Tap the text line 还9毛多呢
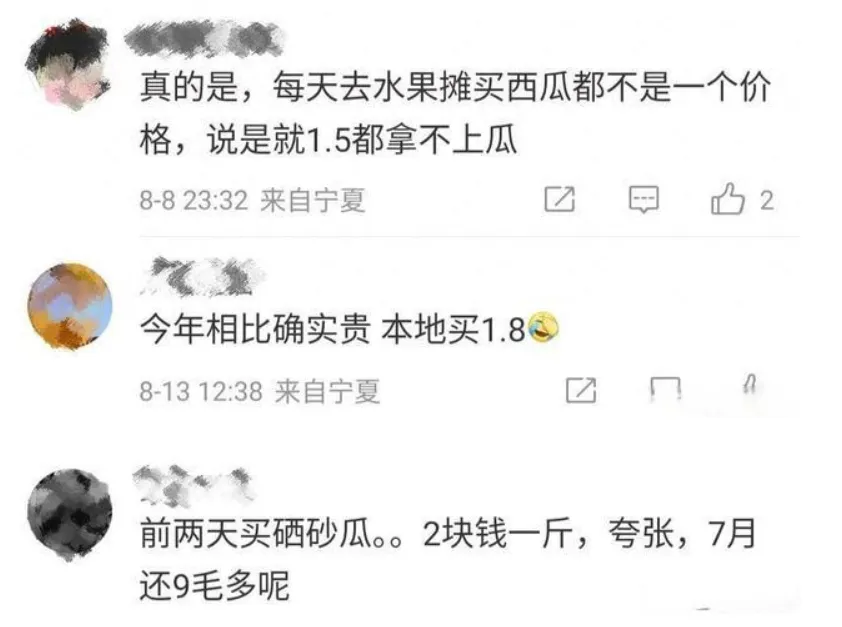This screenshot has width=842, height=627. click(x=215, y=586)
